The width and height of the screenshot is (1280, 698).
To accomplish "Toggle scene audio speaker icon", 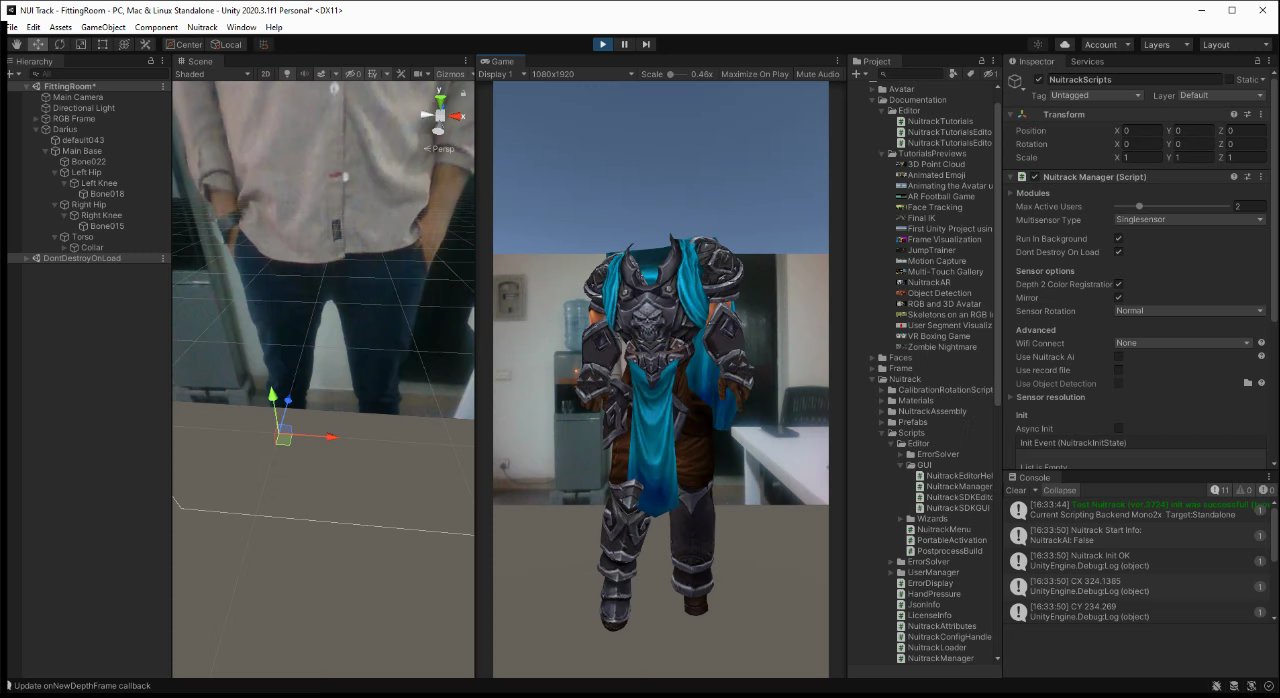I will 305,74.
